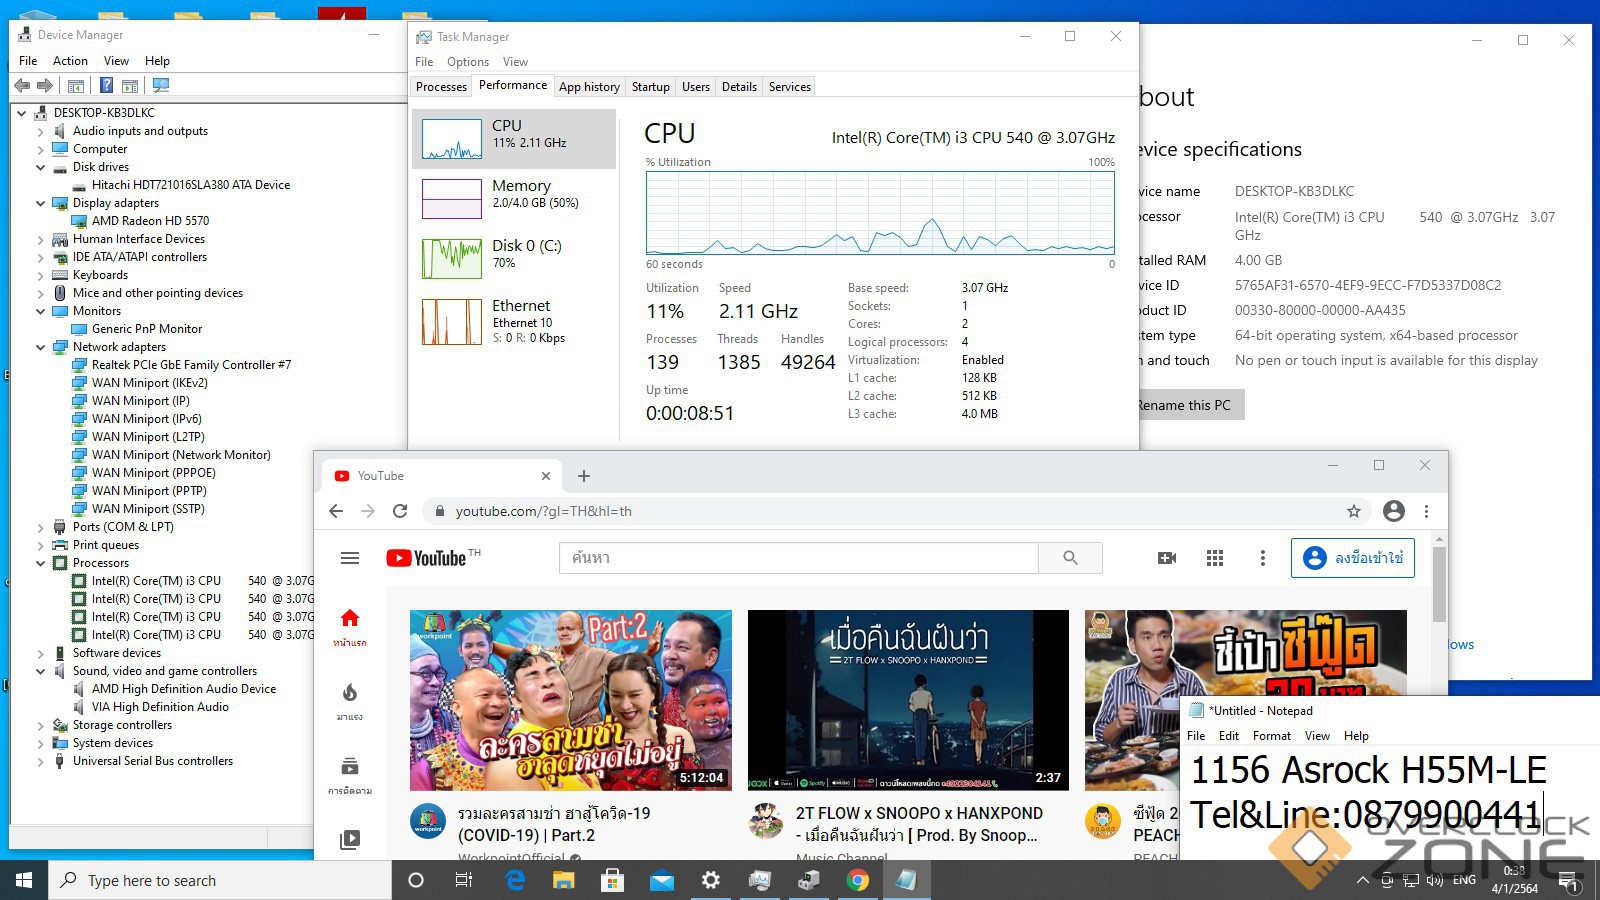This screenshot has width=1600, height=900.
Task: Collapse the Processors tree node
Action: [41, 563]
